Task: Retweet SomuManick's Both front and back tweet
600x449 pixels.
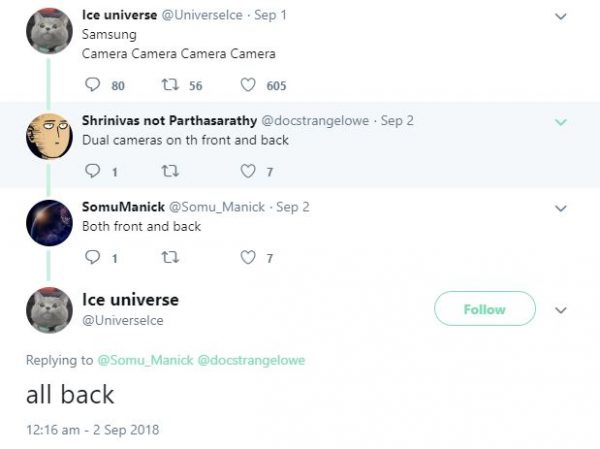Action: pos(170,257)
